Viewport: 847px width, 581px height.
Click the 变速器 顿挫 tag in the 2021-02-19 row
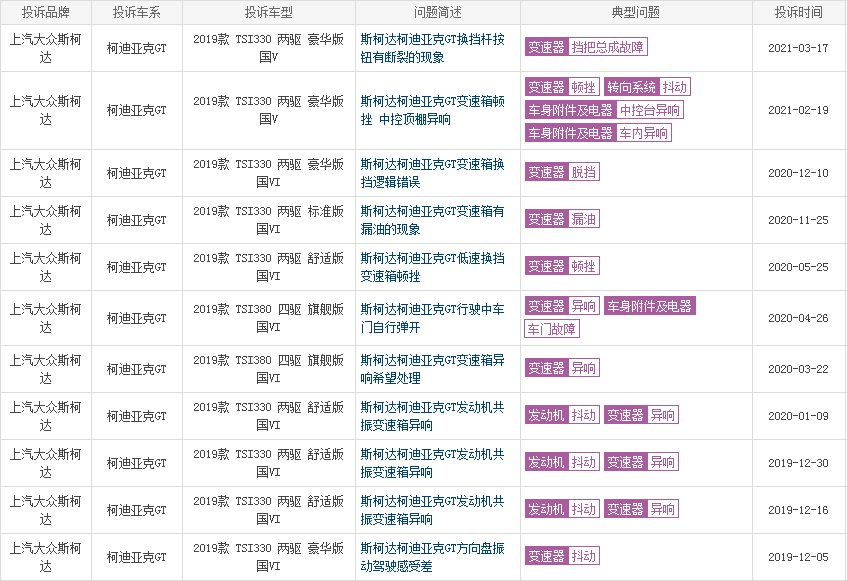(x=562, y=87)
